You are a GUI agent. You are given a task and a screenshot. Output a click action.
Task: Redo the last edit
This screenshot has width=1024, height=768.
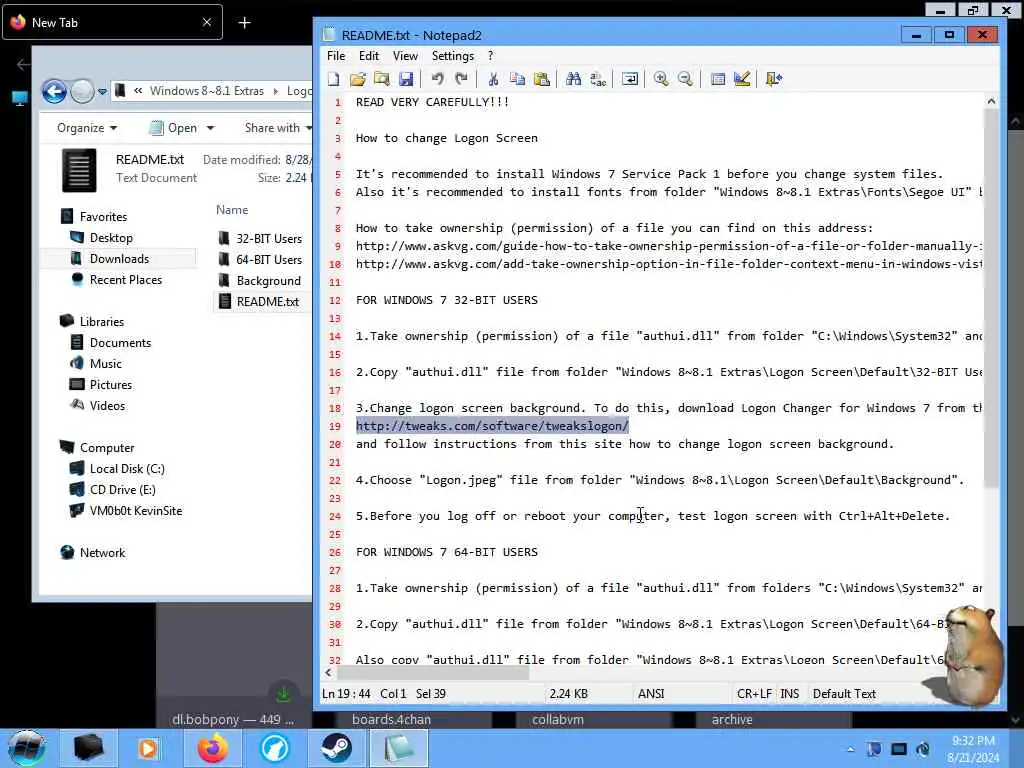[462, 79]
